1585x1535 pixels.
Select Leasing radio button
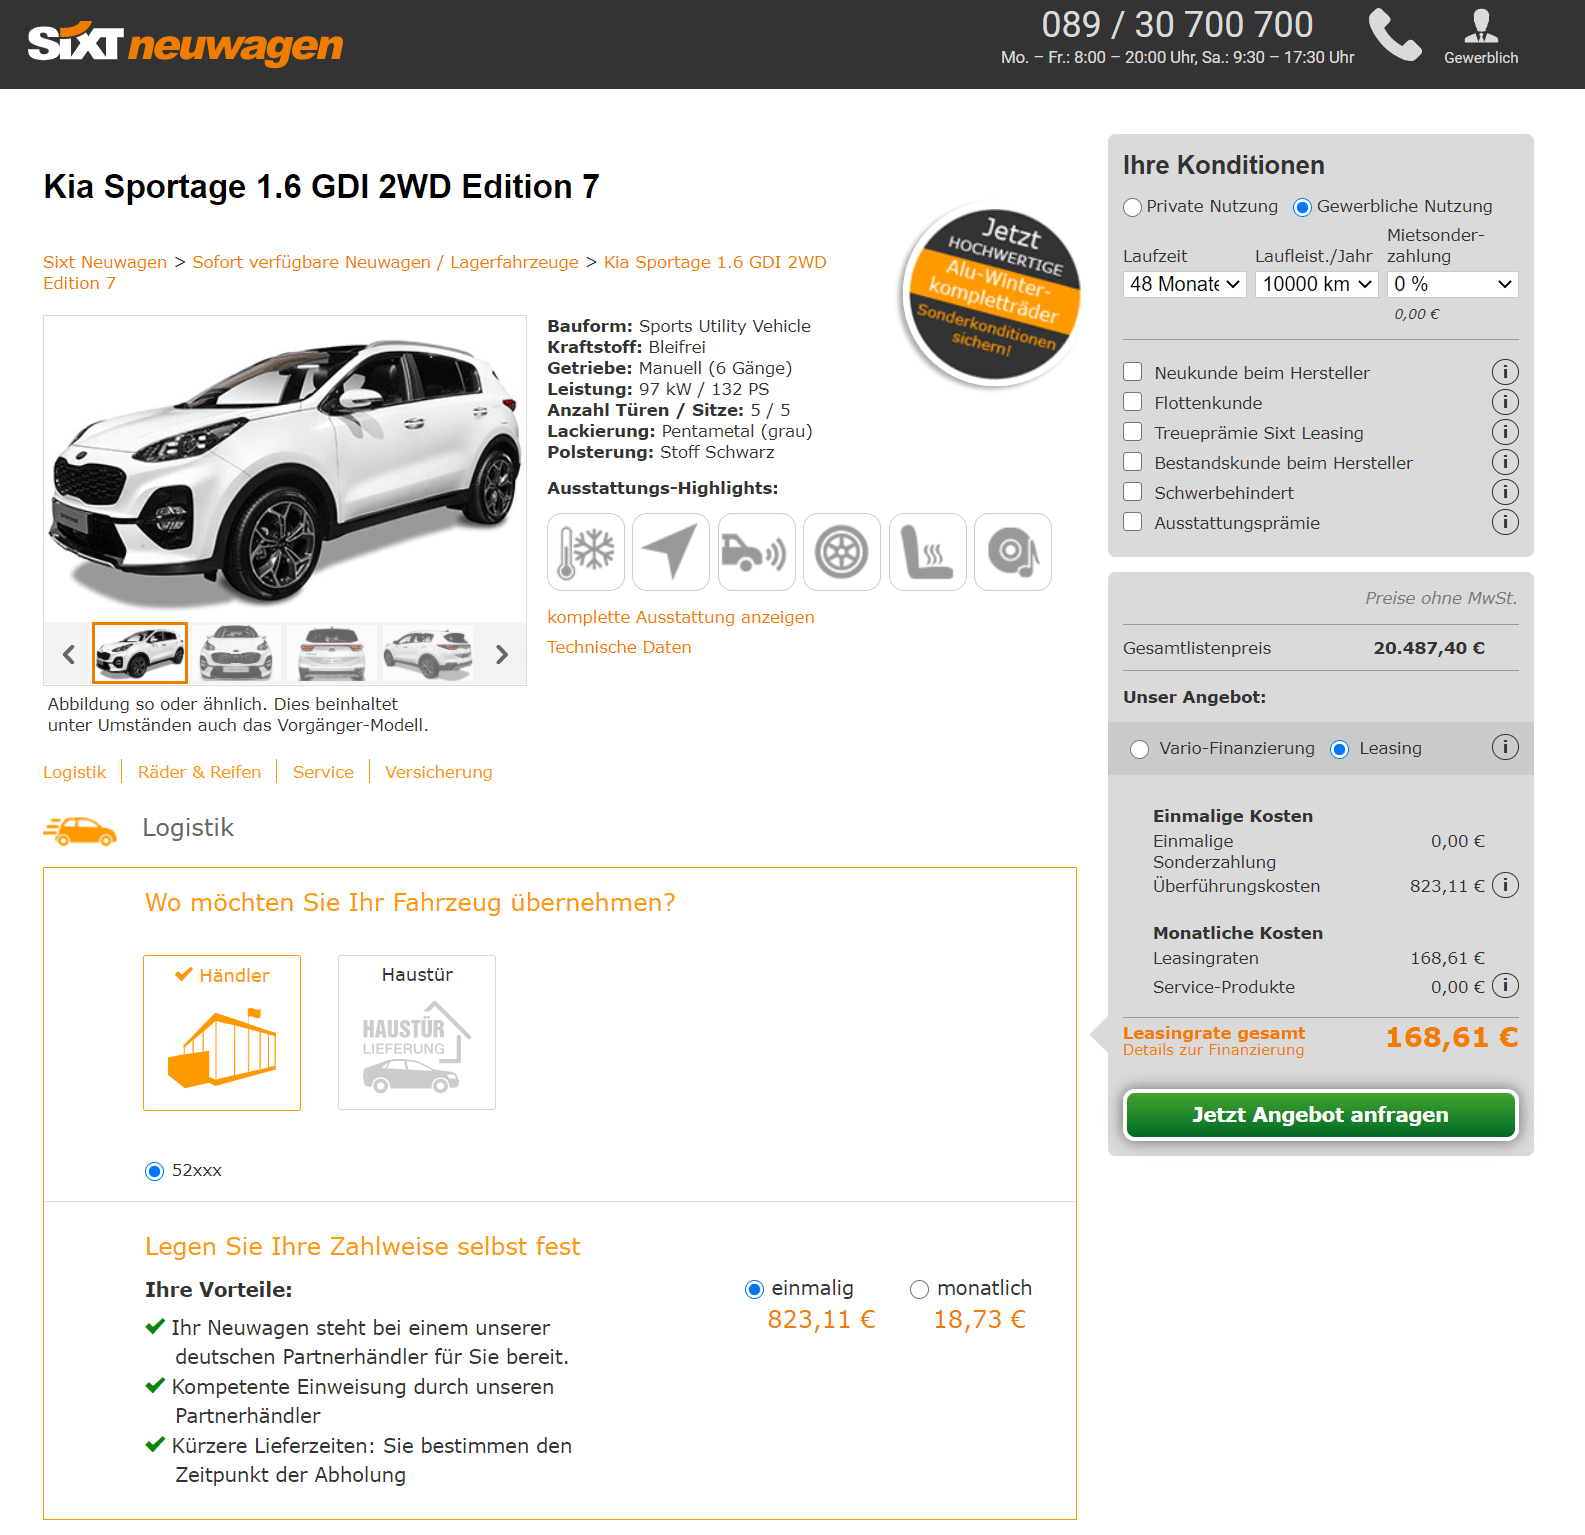click(1340, 749)
